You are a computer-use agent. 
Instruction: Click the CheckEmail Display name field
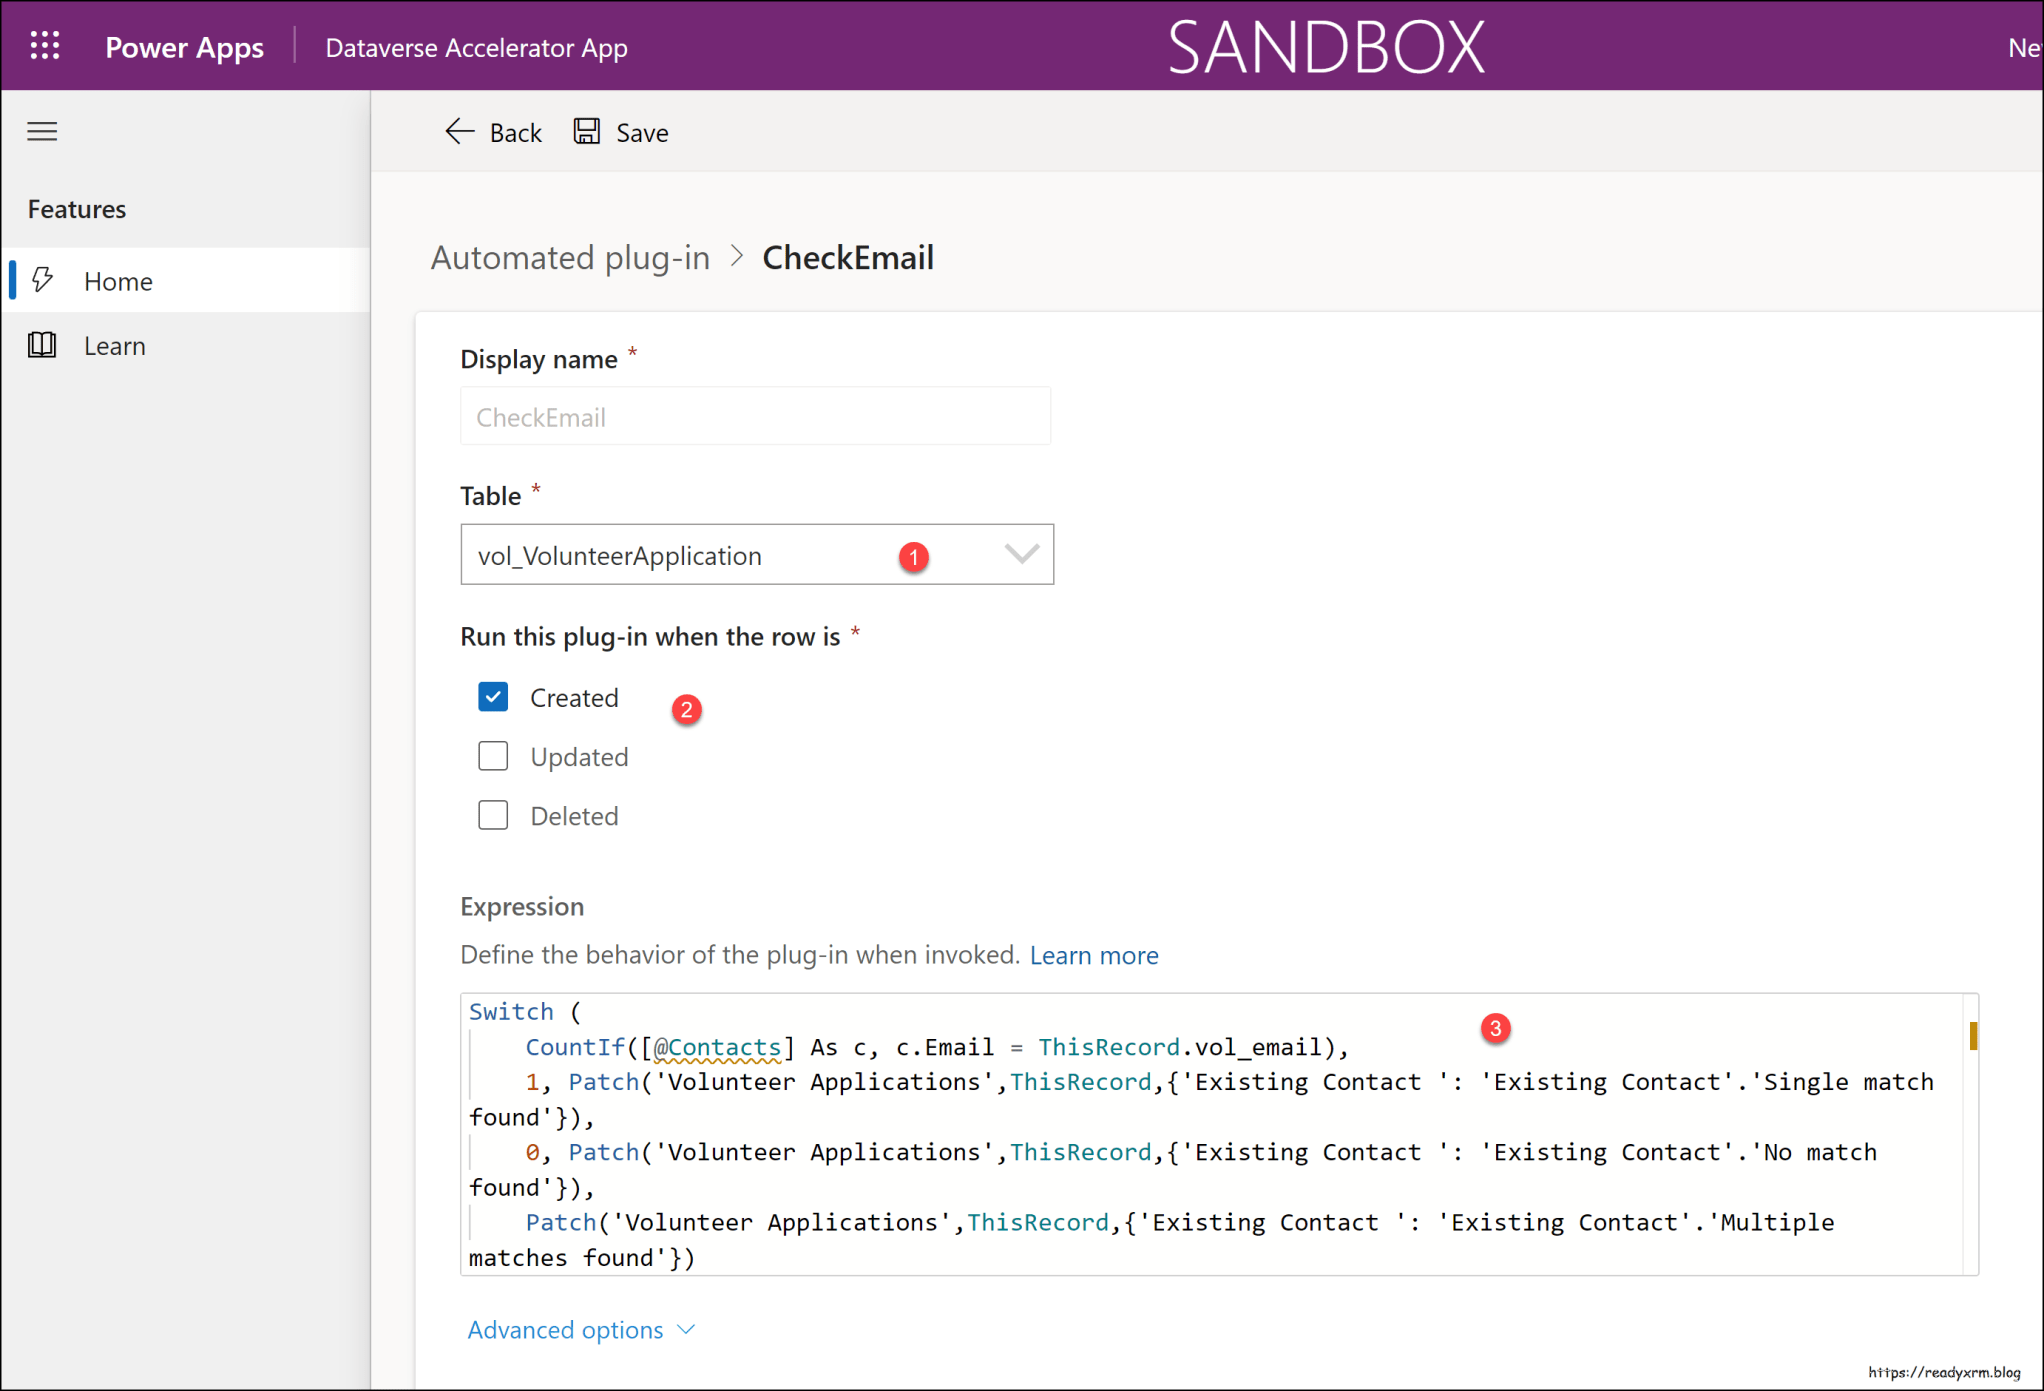(755, 416)
